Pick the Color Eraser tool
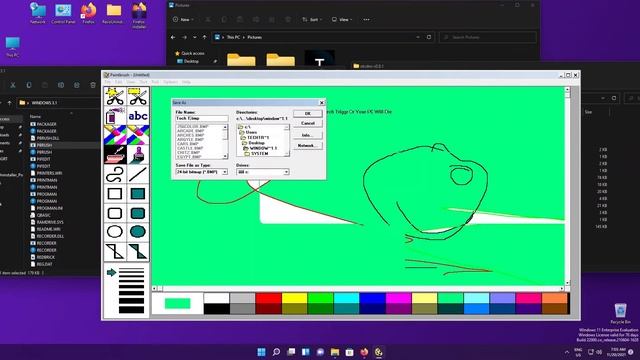The width and height of the screenshot is (640, 360). click(115, 135)
